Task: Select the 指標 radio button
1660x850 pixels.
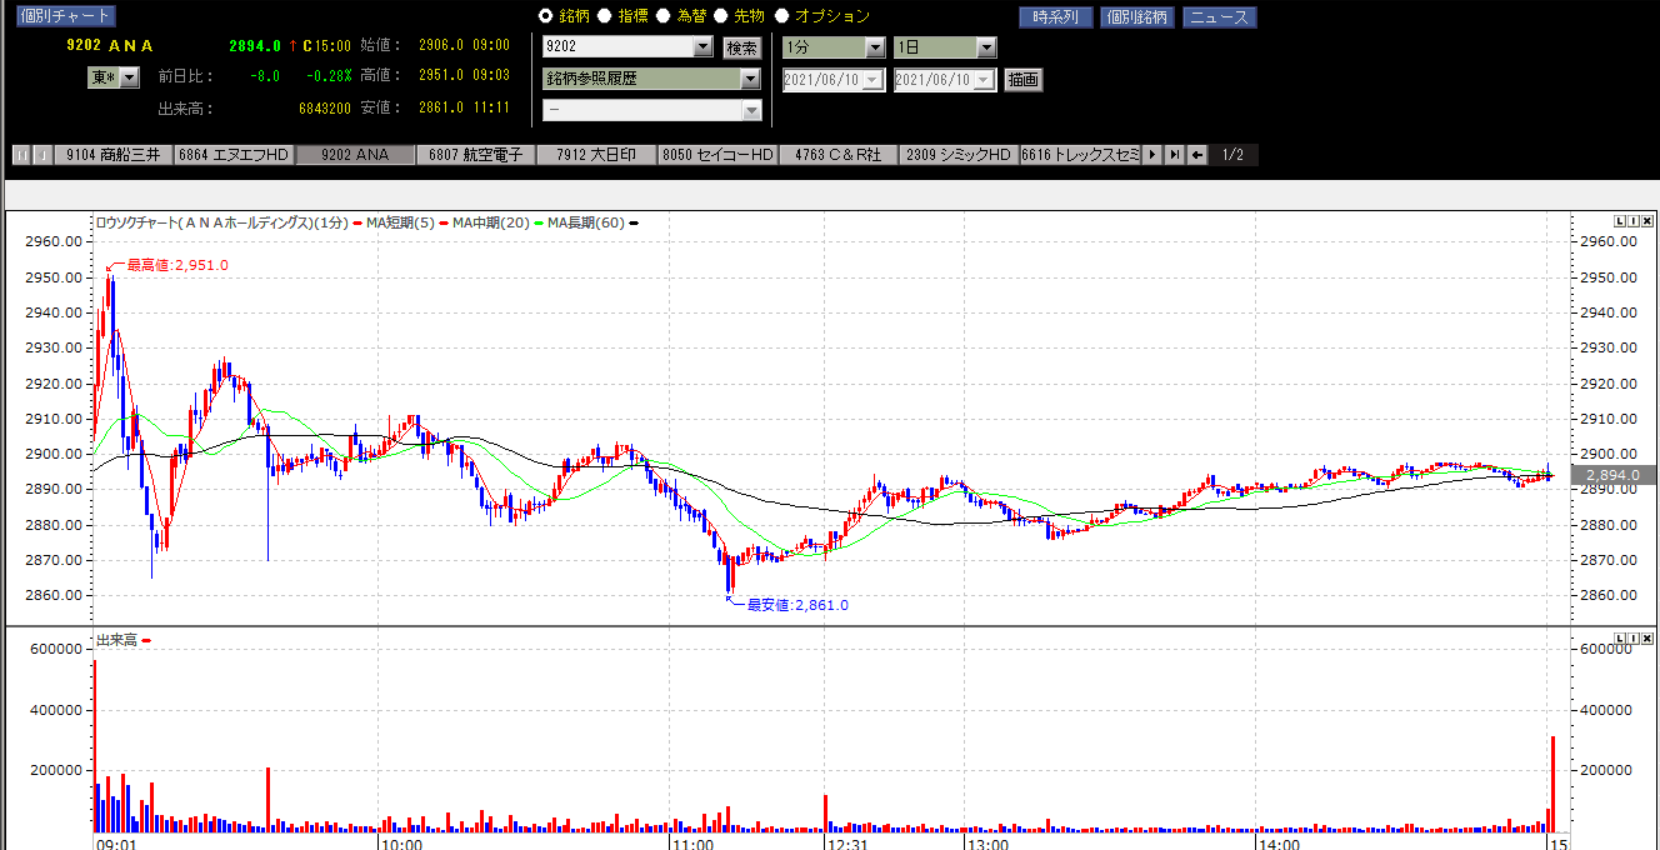Action: click(x=604, y=16)
